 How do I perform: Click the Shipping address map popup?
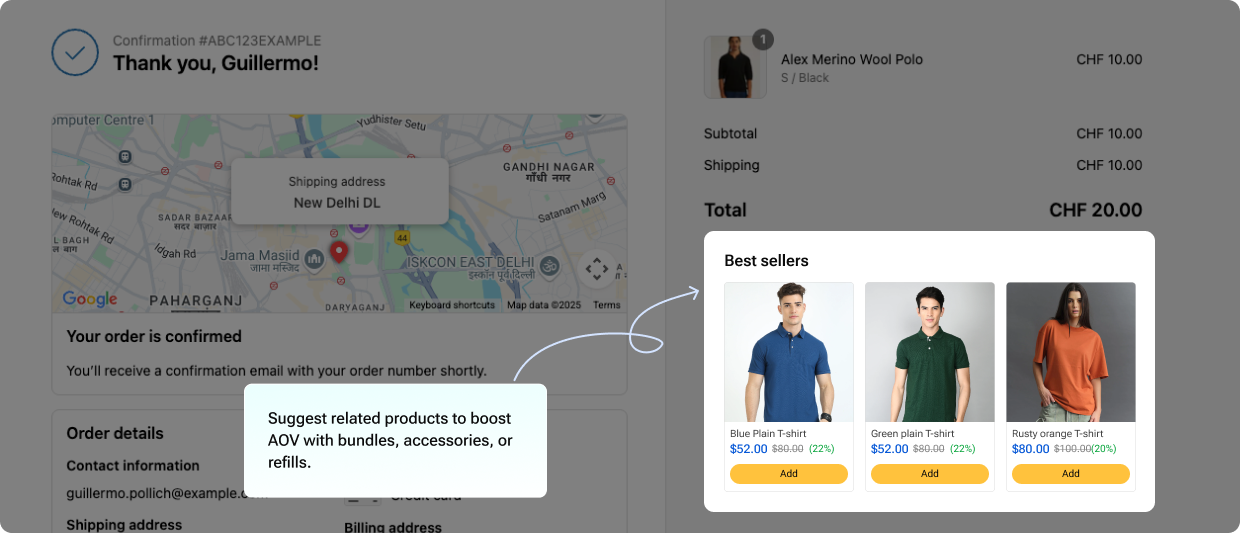coord(339,191)
